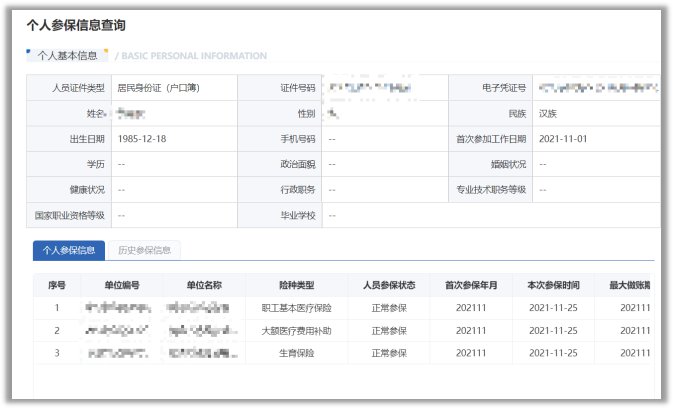Click the 汉族 ethnicity value
673x409 pixels.
552,114
